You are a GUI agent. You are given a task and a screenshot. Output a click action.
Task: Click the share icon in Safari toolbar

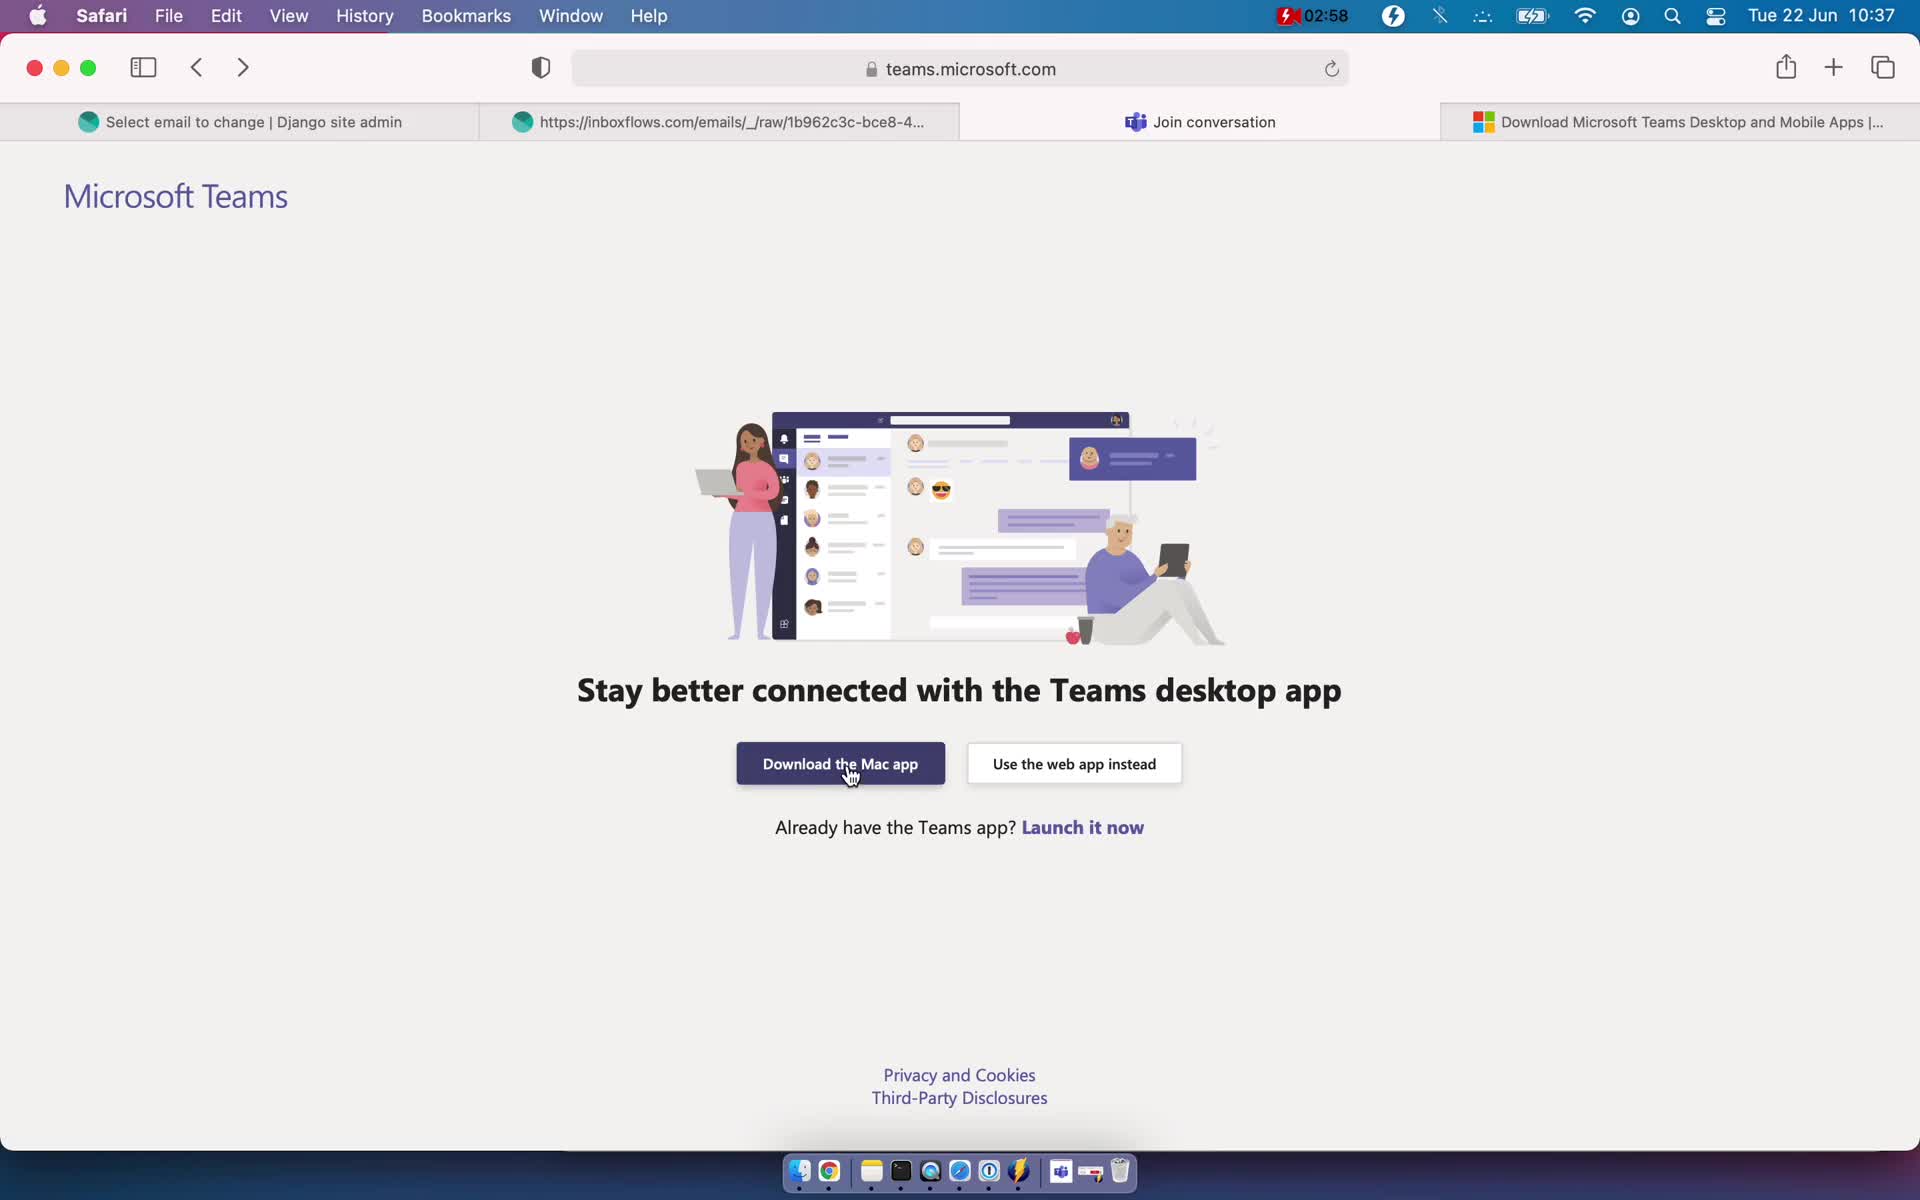(x=1786, y=68)
